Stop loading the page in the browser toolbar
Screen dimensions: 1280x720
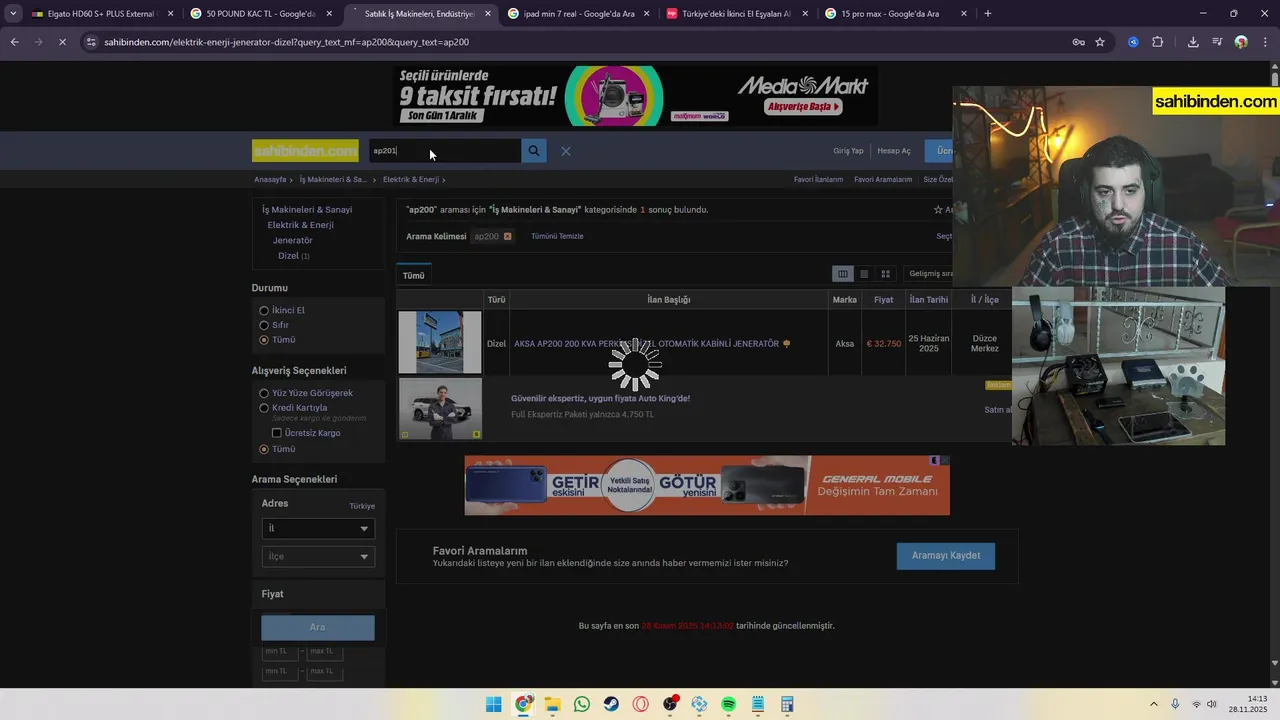(62, 42)
